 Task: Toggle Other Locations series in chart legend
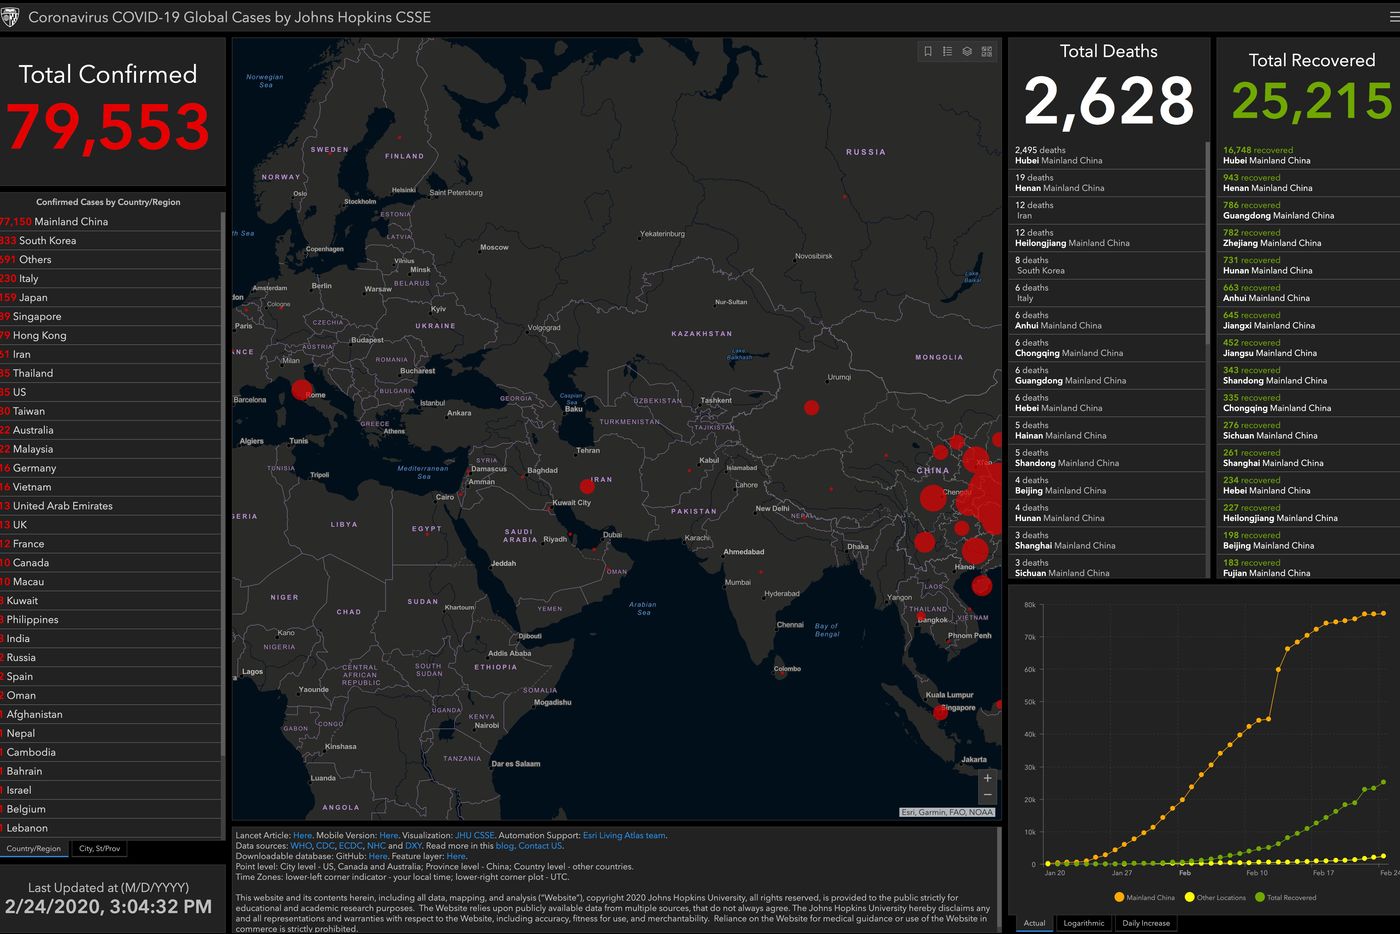[1215, 897]
